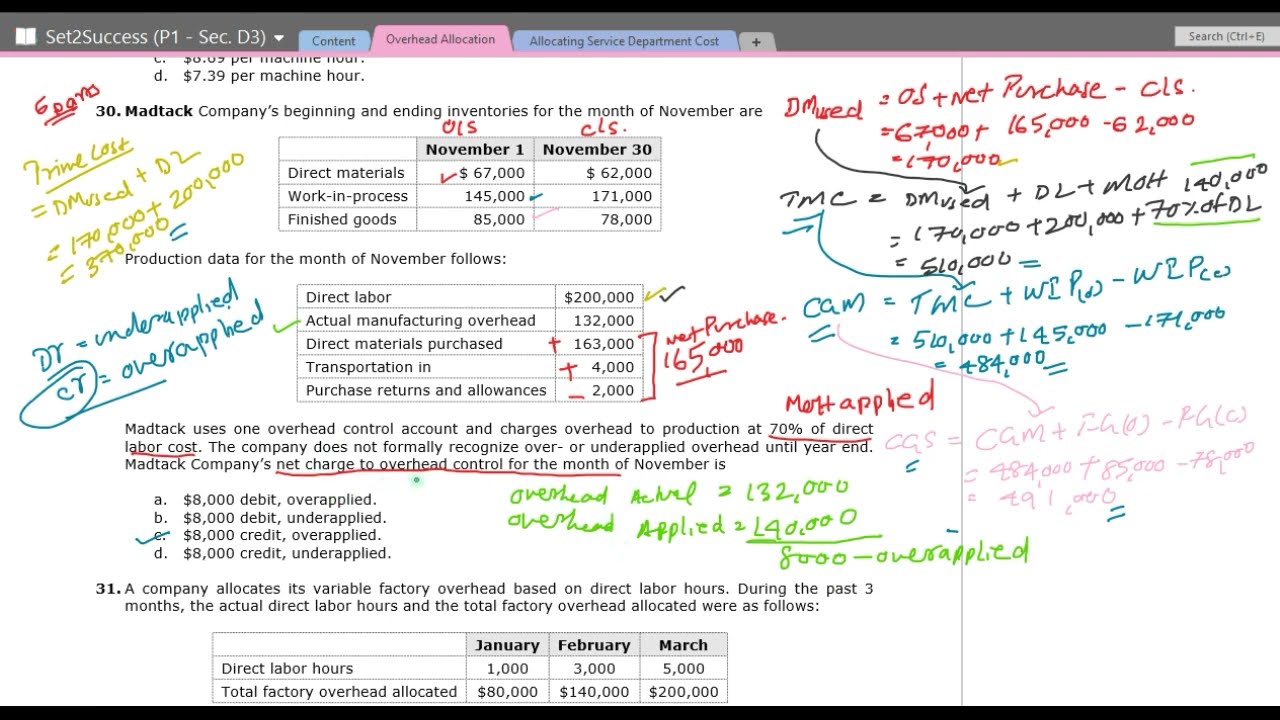Click the Direct labor hours row label
Viewport: 1280px width, 720px height.
(287, 668)
